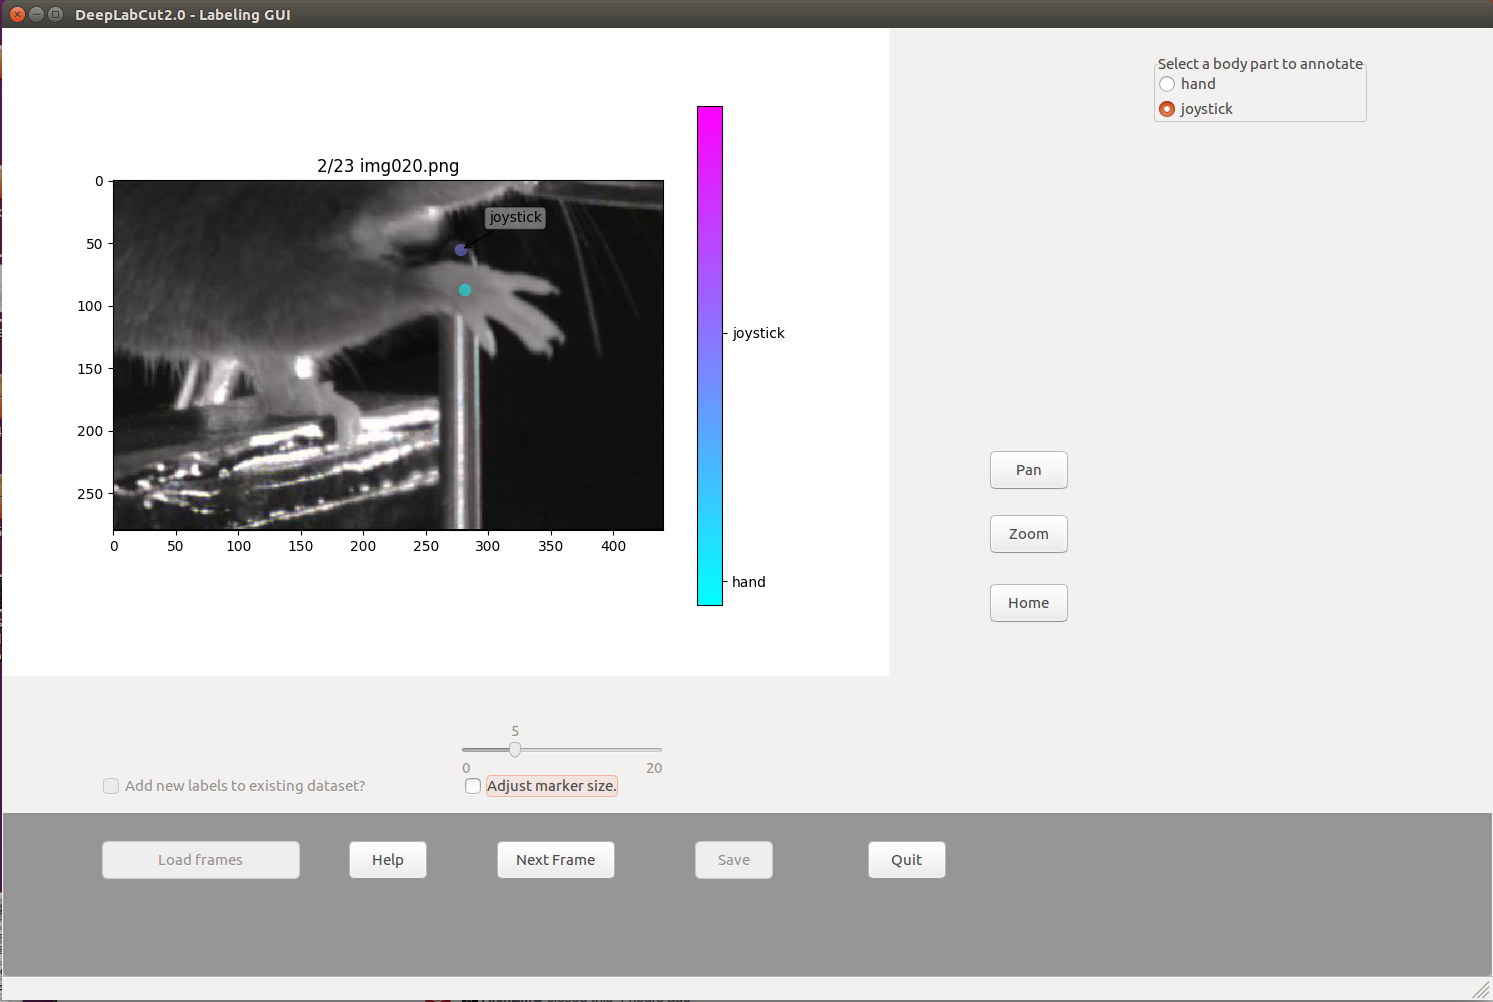
Task: Click the Home view button
Action: [x=1028, y=602]
